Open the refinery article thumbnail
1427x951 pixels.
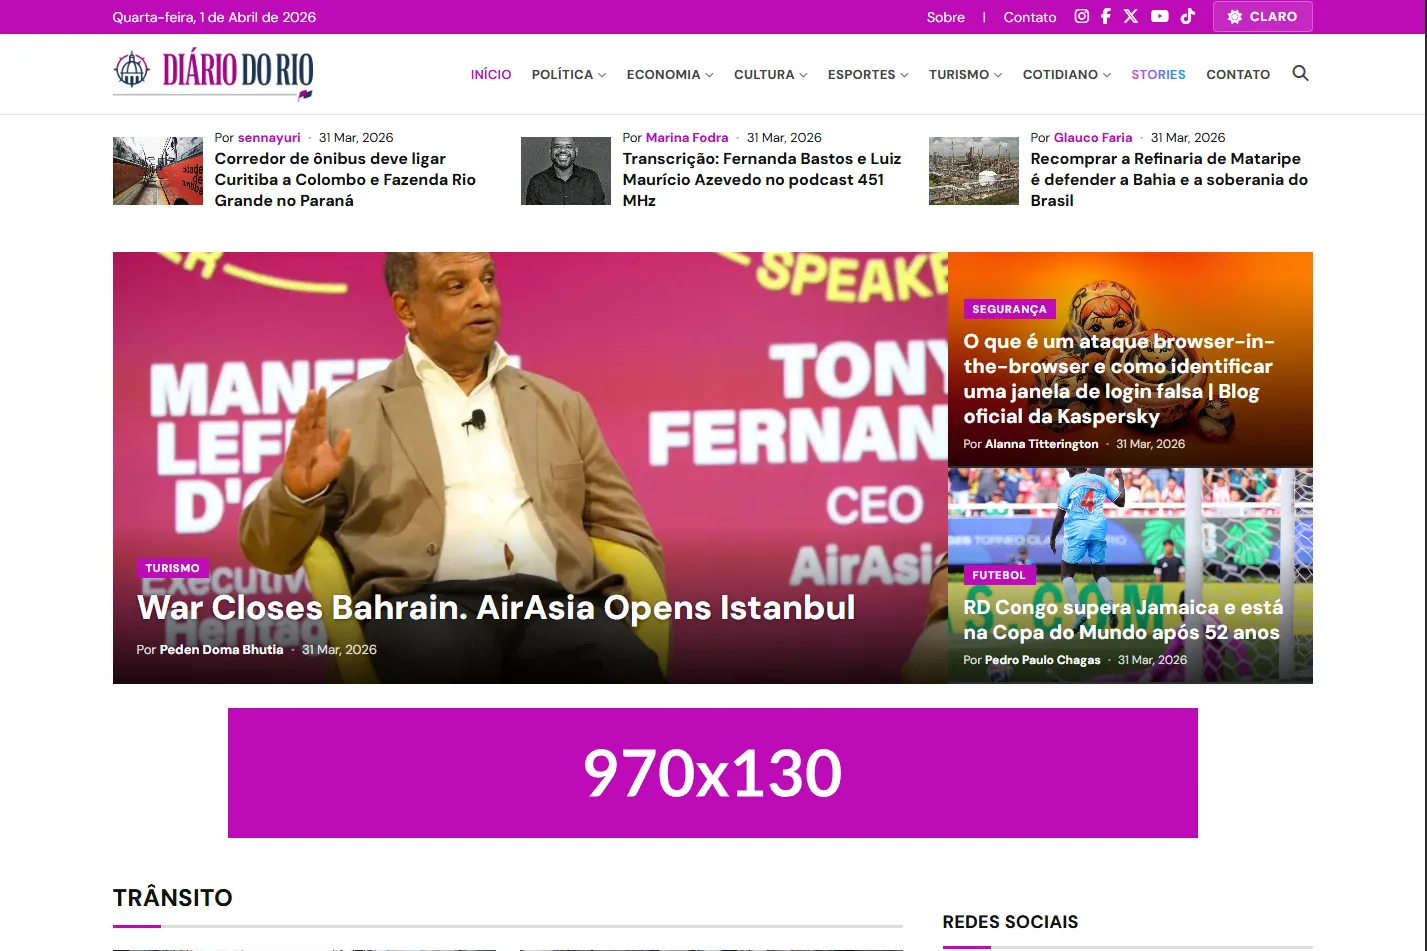[974, 171]
